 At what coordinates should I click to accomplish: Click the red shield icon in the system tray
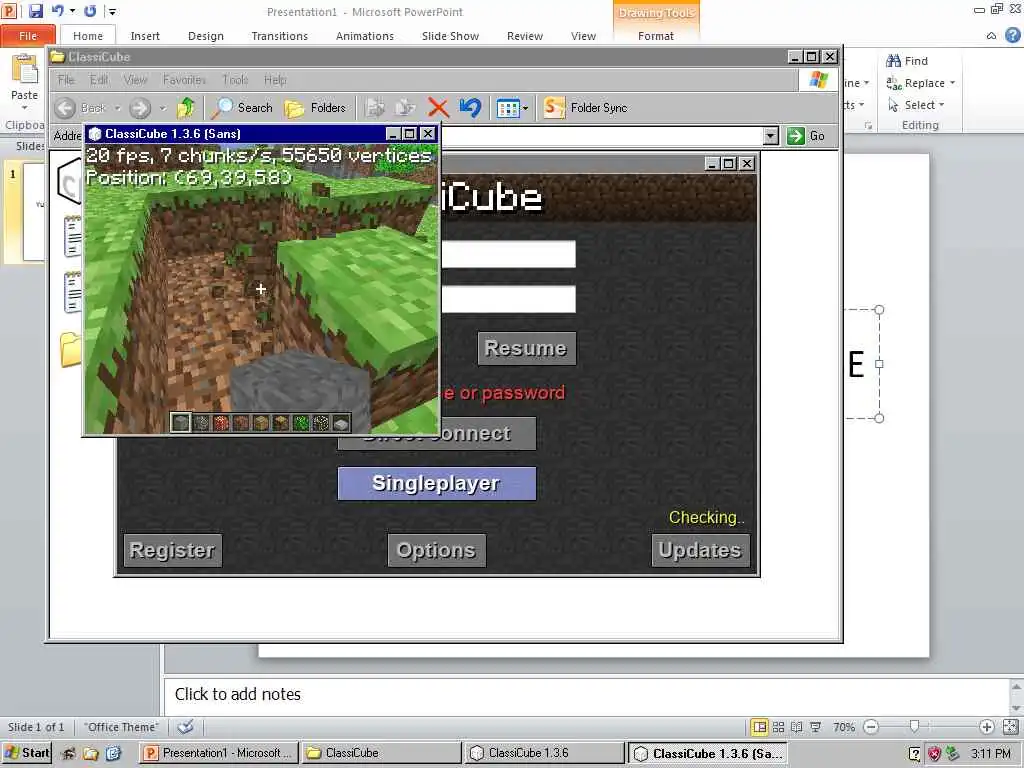[x=935, y=754]
